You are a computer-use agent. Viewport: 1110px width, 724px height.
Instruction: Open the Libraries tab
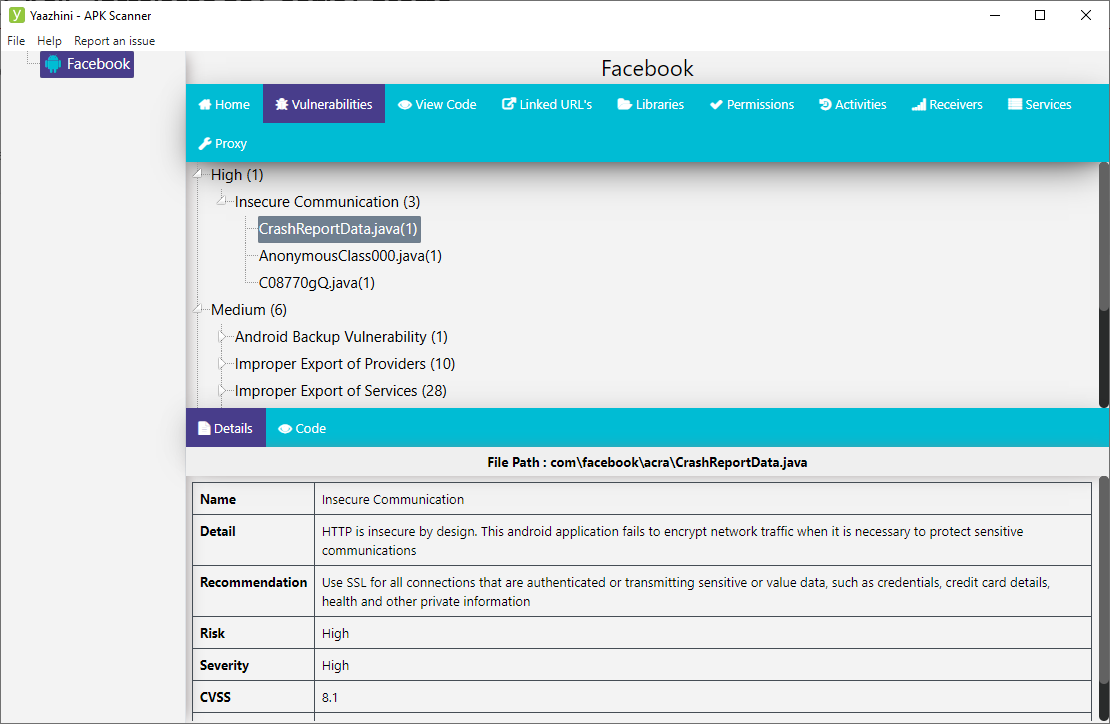651,104
